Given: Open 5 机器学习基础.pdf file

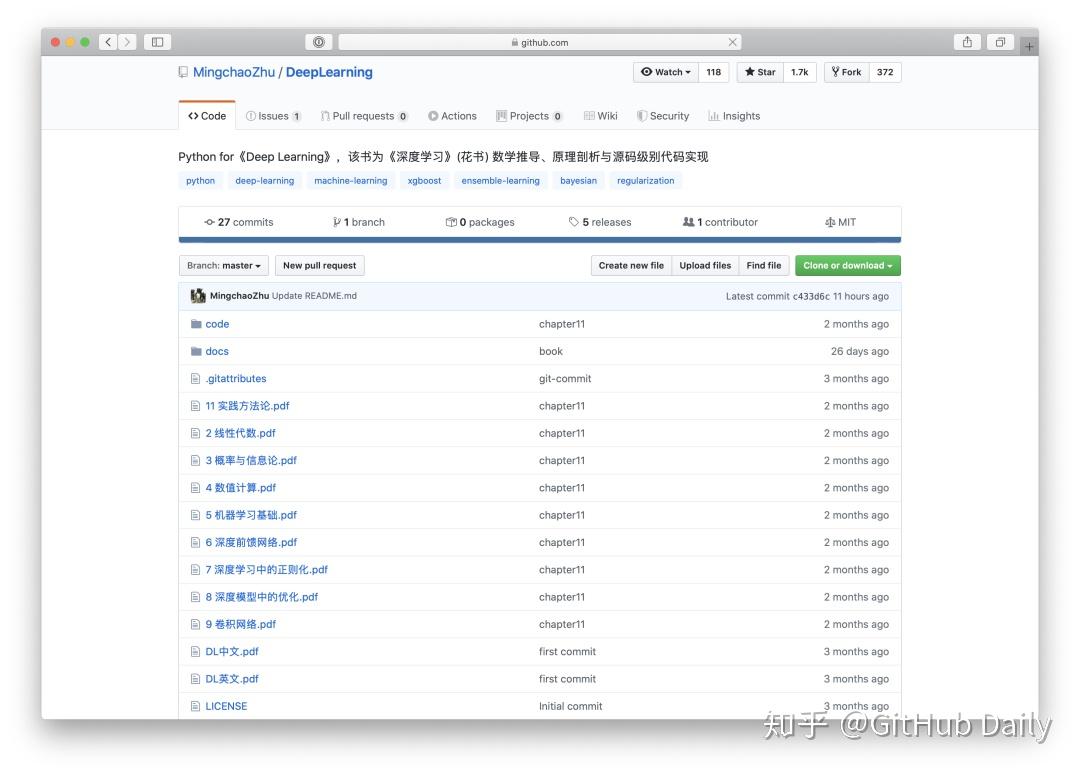Looking at the screenshot, I should 251,515.
